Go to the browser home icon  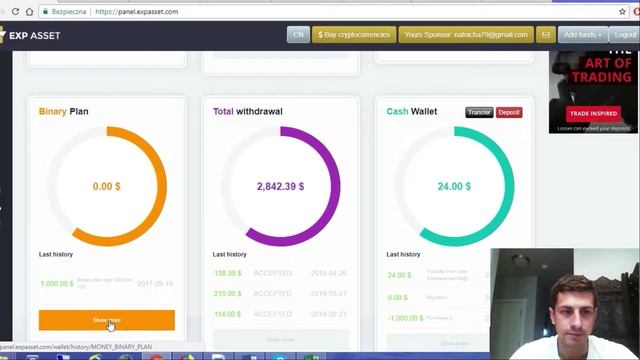coord(29,12)
